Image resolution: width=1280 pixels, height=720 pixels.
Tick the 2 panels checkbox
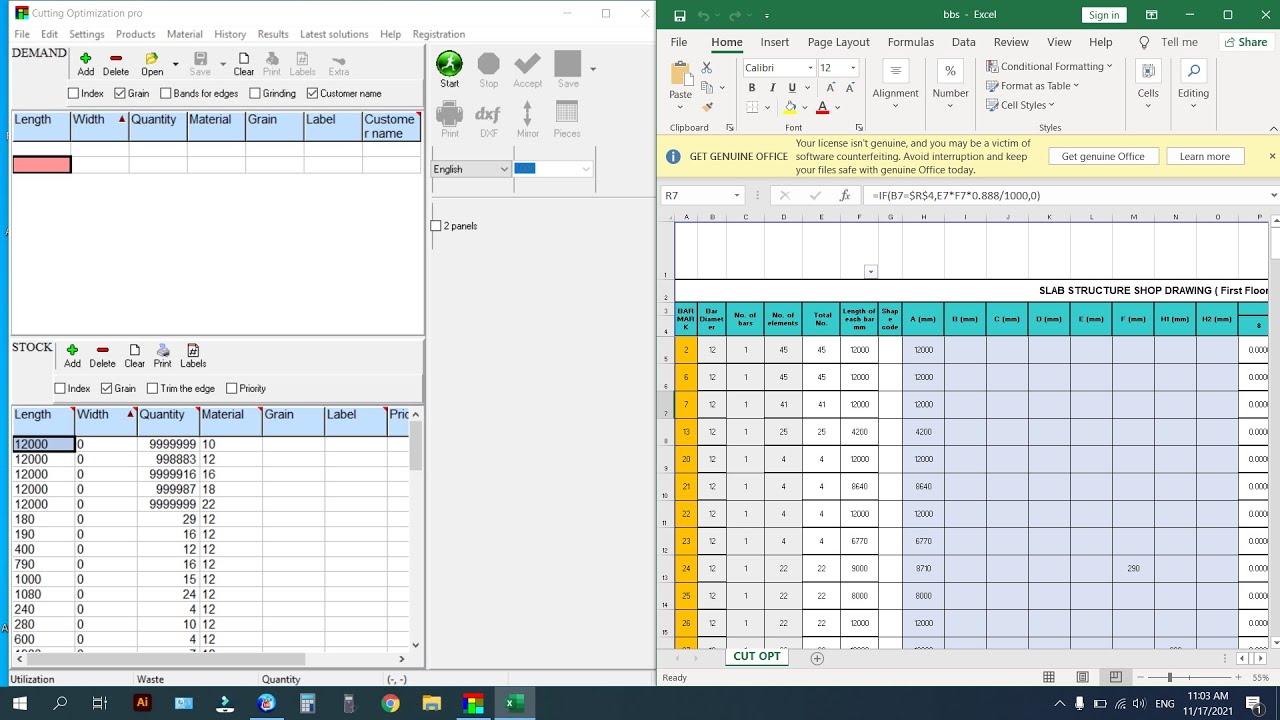[436, 226]
